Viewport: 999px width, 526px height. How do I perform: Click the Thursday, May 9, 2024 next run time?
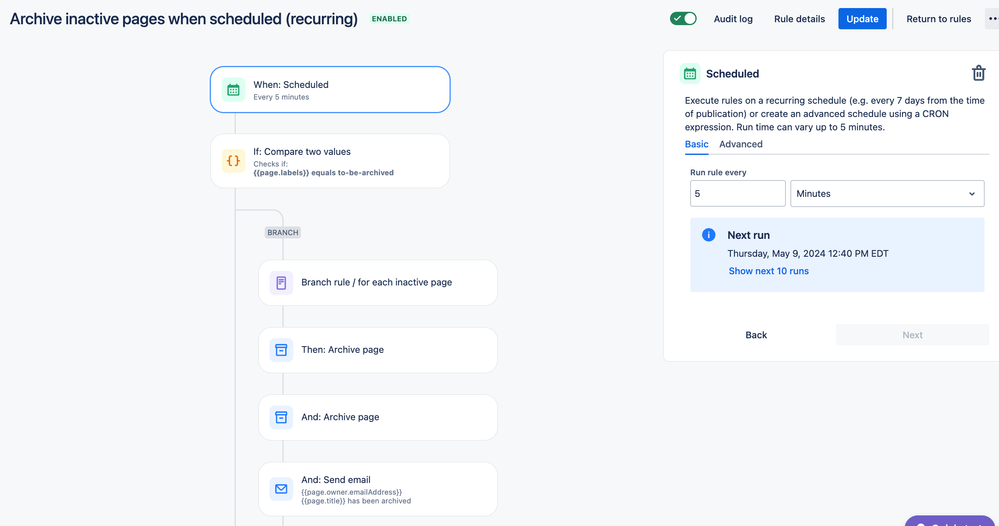[x=808, y=253]
